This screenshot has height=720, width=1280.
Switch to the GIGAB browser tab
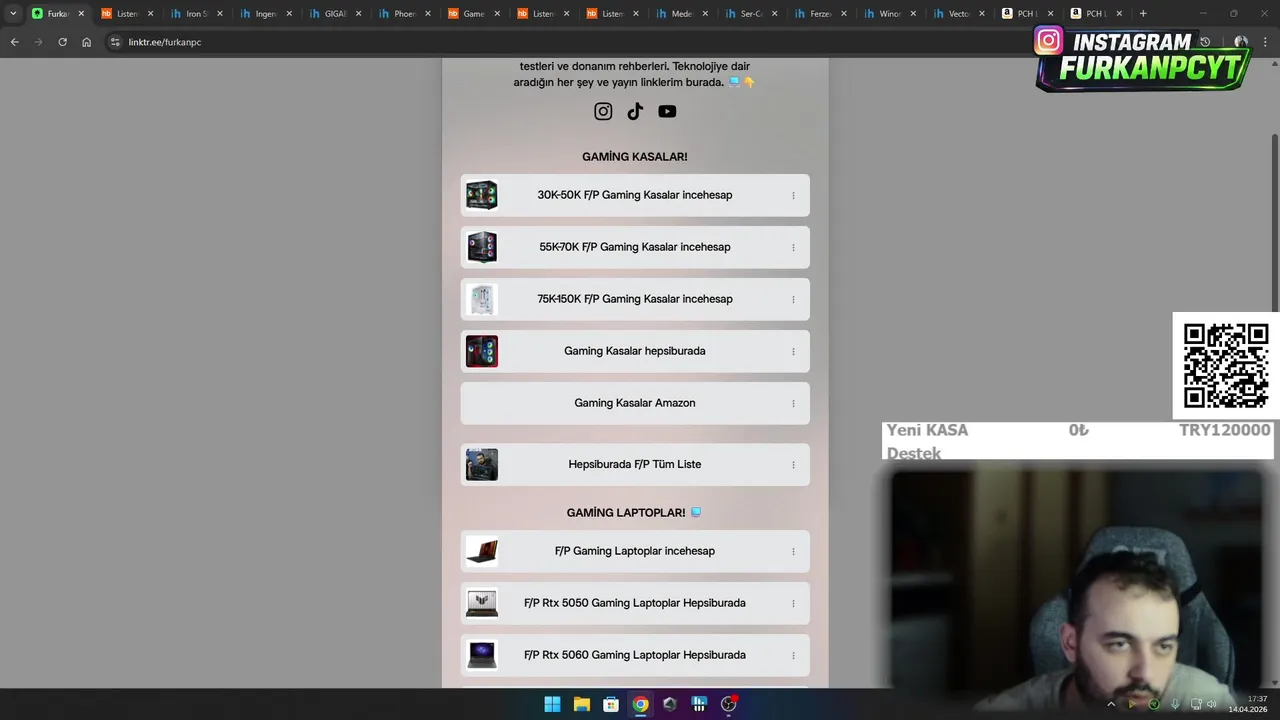[334, 14]
